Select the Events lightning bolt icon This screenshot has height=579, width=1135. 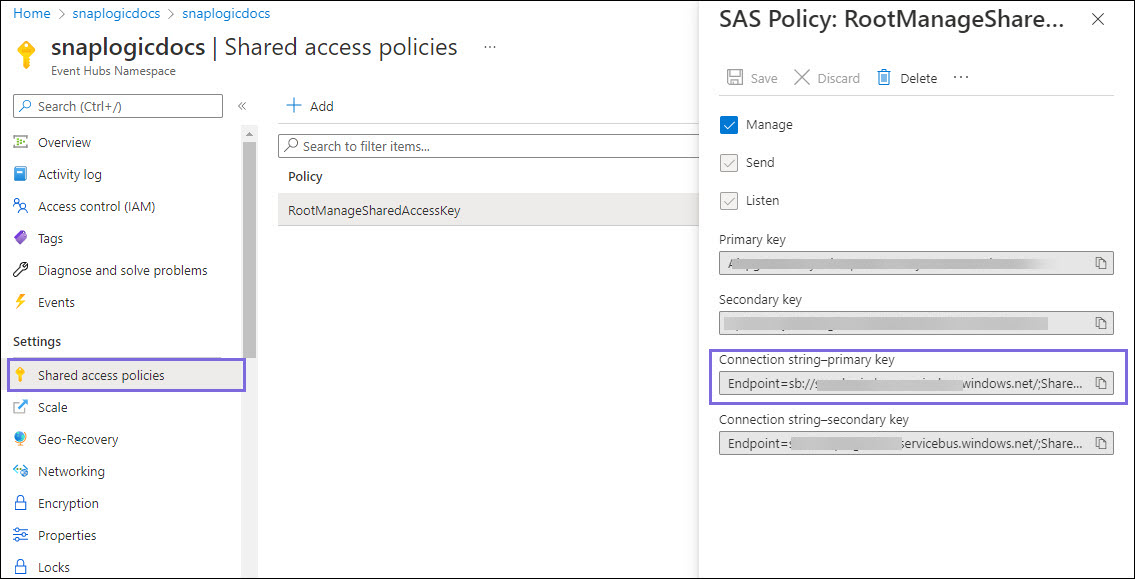22,302
